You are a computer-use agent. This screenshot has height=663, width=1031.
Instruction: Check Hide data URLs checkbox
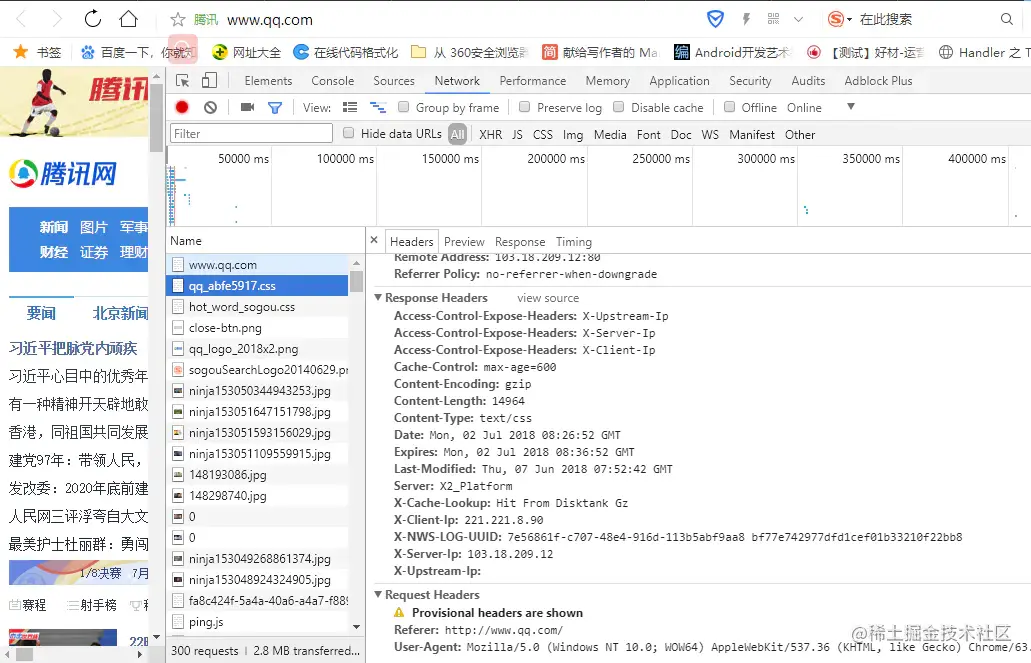click(348, 133)
